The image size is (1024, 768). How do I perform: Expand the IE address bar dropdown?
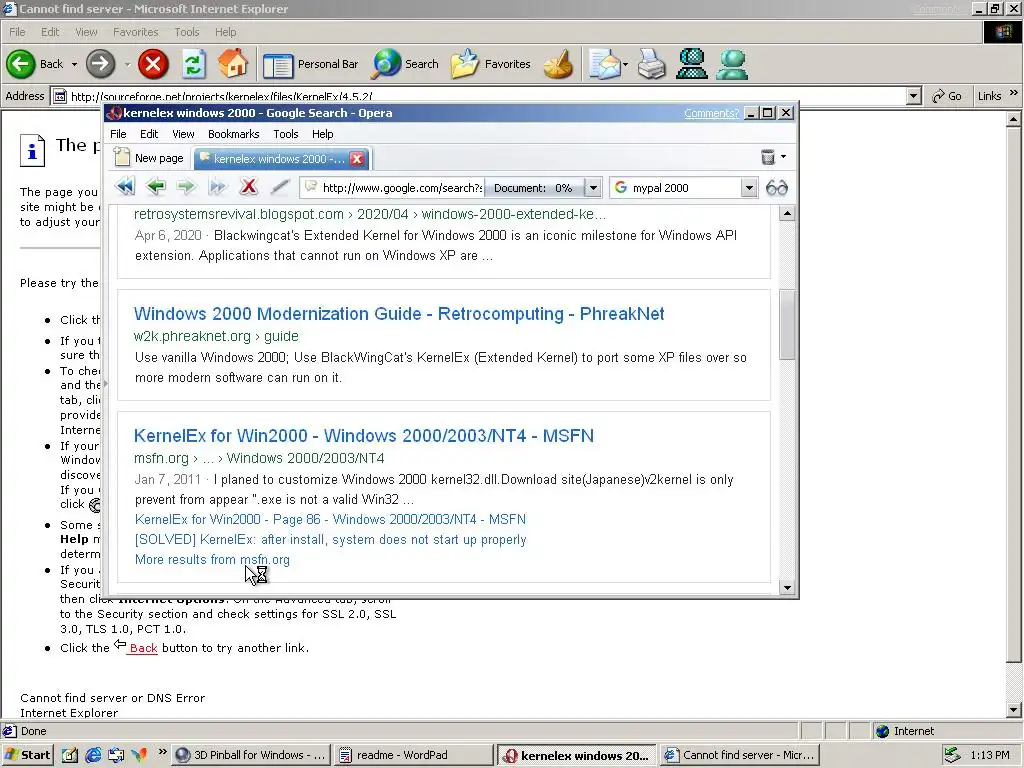point(914,97)
